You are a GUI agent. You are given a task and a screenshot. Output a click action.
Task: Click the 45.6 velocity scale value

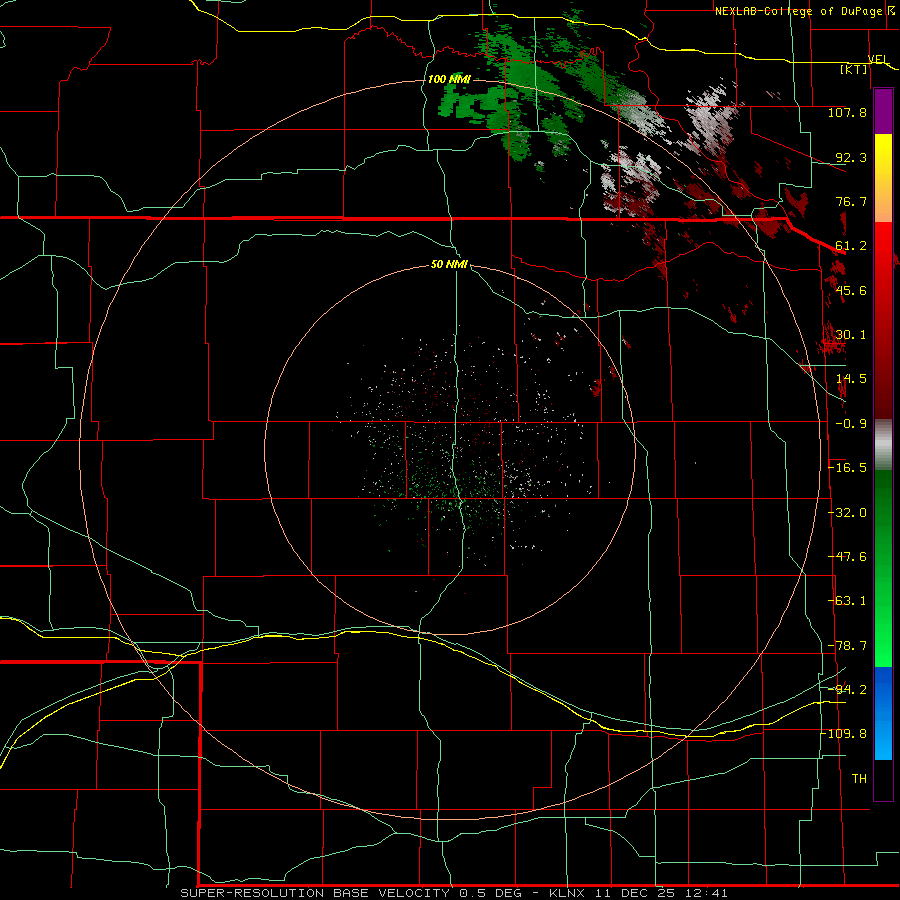click(x=851, y=290)
